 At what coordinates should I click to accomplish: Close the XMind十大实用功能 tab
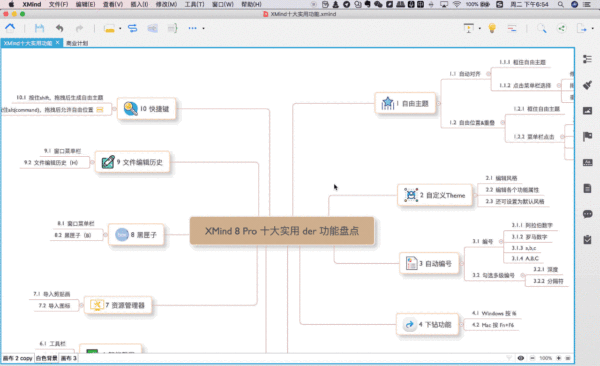[57, 42]
